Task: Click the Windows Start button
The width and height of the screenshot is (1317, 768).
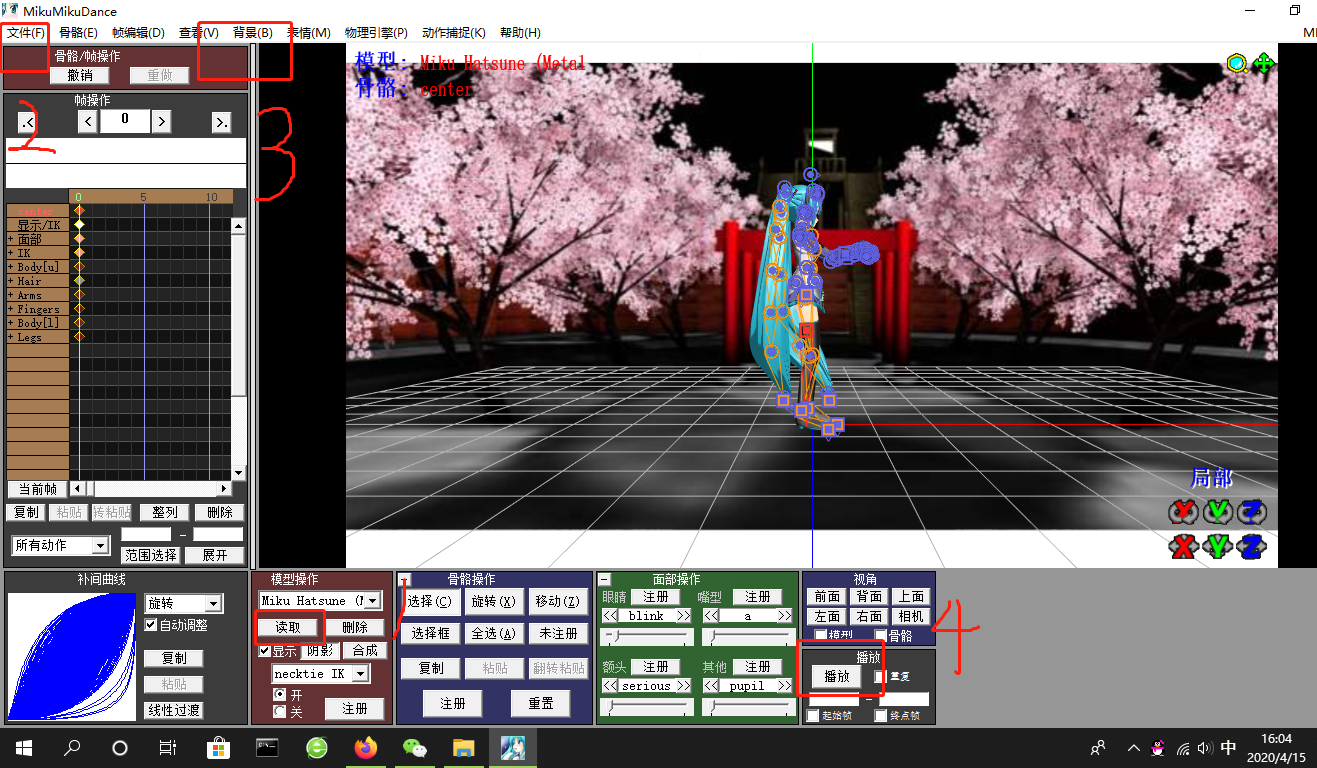Action: click(23, 747)
